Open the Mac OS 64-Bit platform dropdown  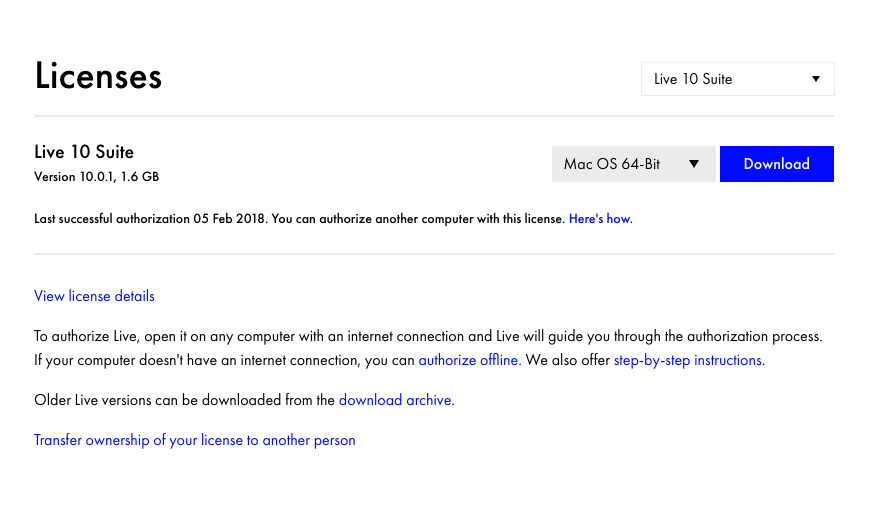[633, 164]
